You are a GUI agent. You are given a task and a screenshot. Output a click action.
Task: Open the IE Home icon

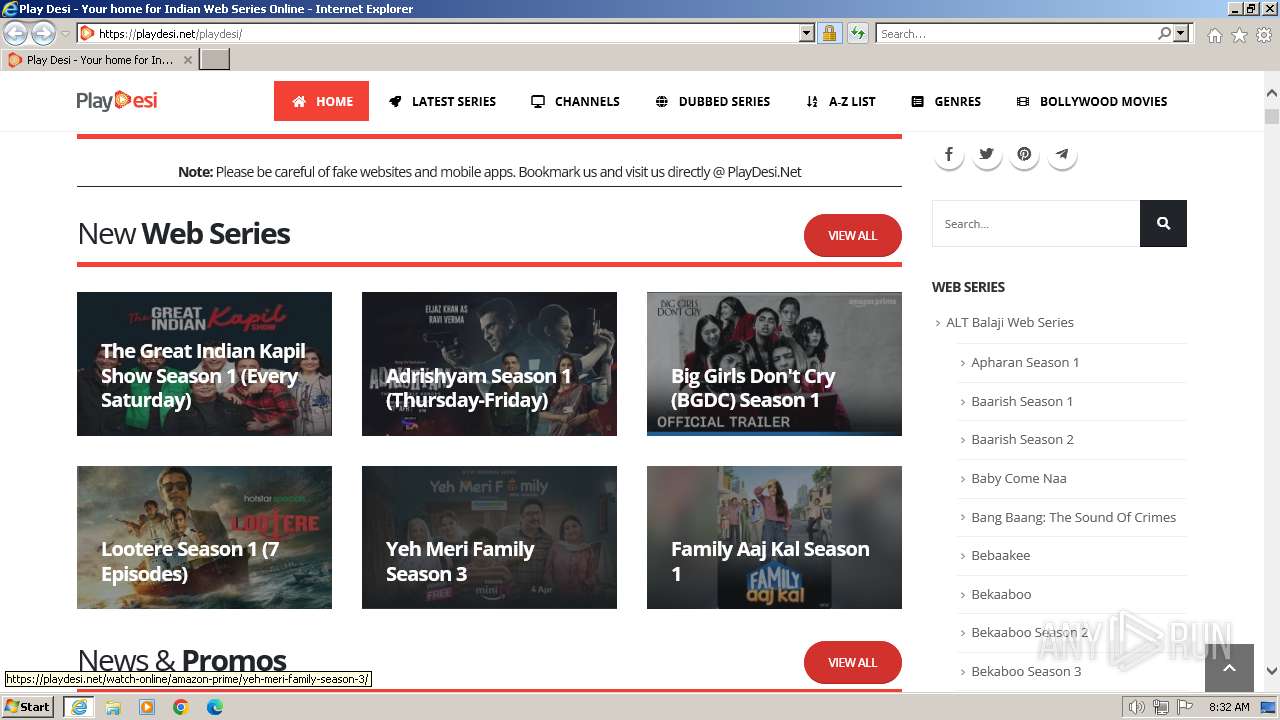click(x=1214, y=35)
